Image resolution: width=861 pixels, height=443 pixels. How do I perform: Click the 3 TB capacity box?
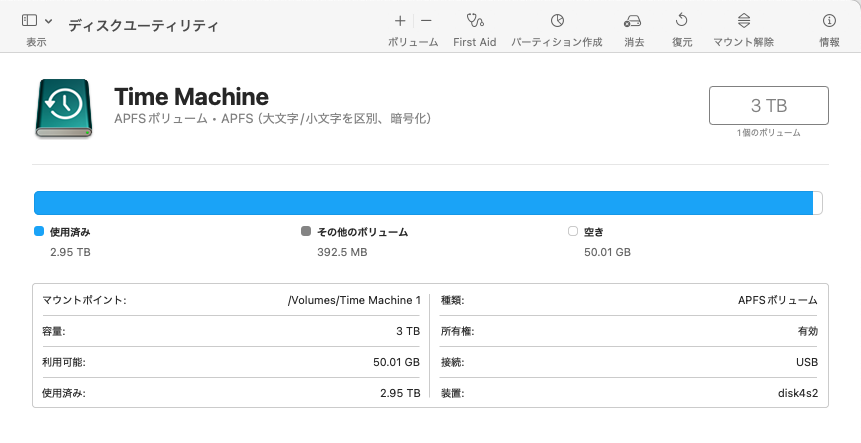pos(768,105)
